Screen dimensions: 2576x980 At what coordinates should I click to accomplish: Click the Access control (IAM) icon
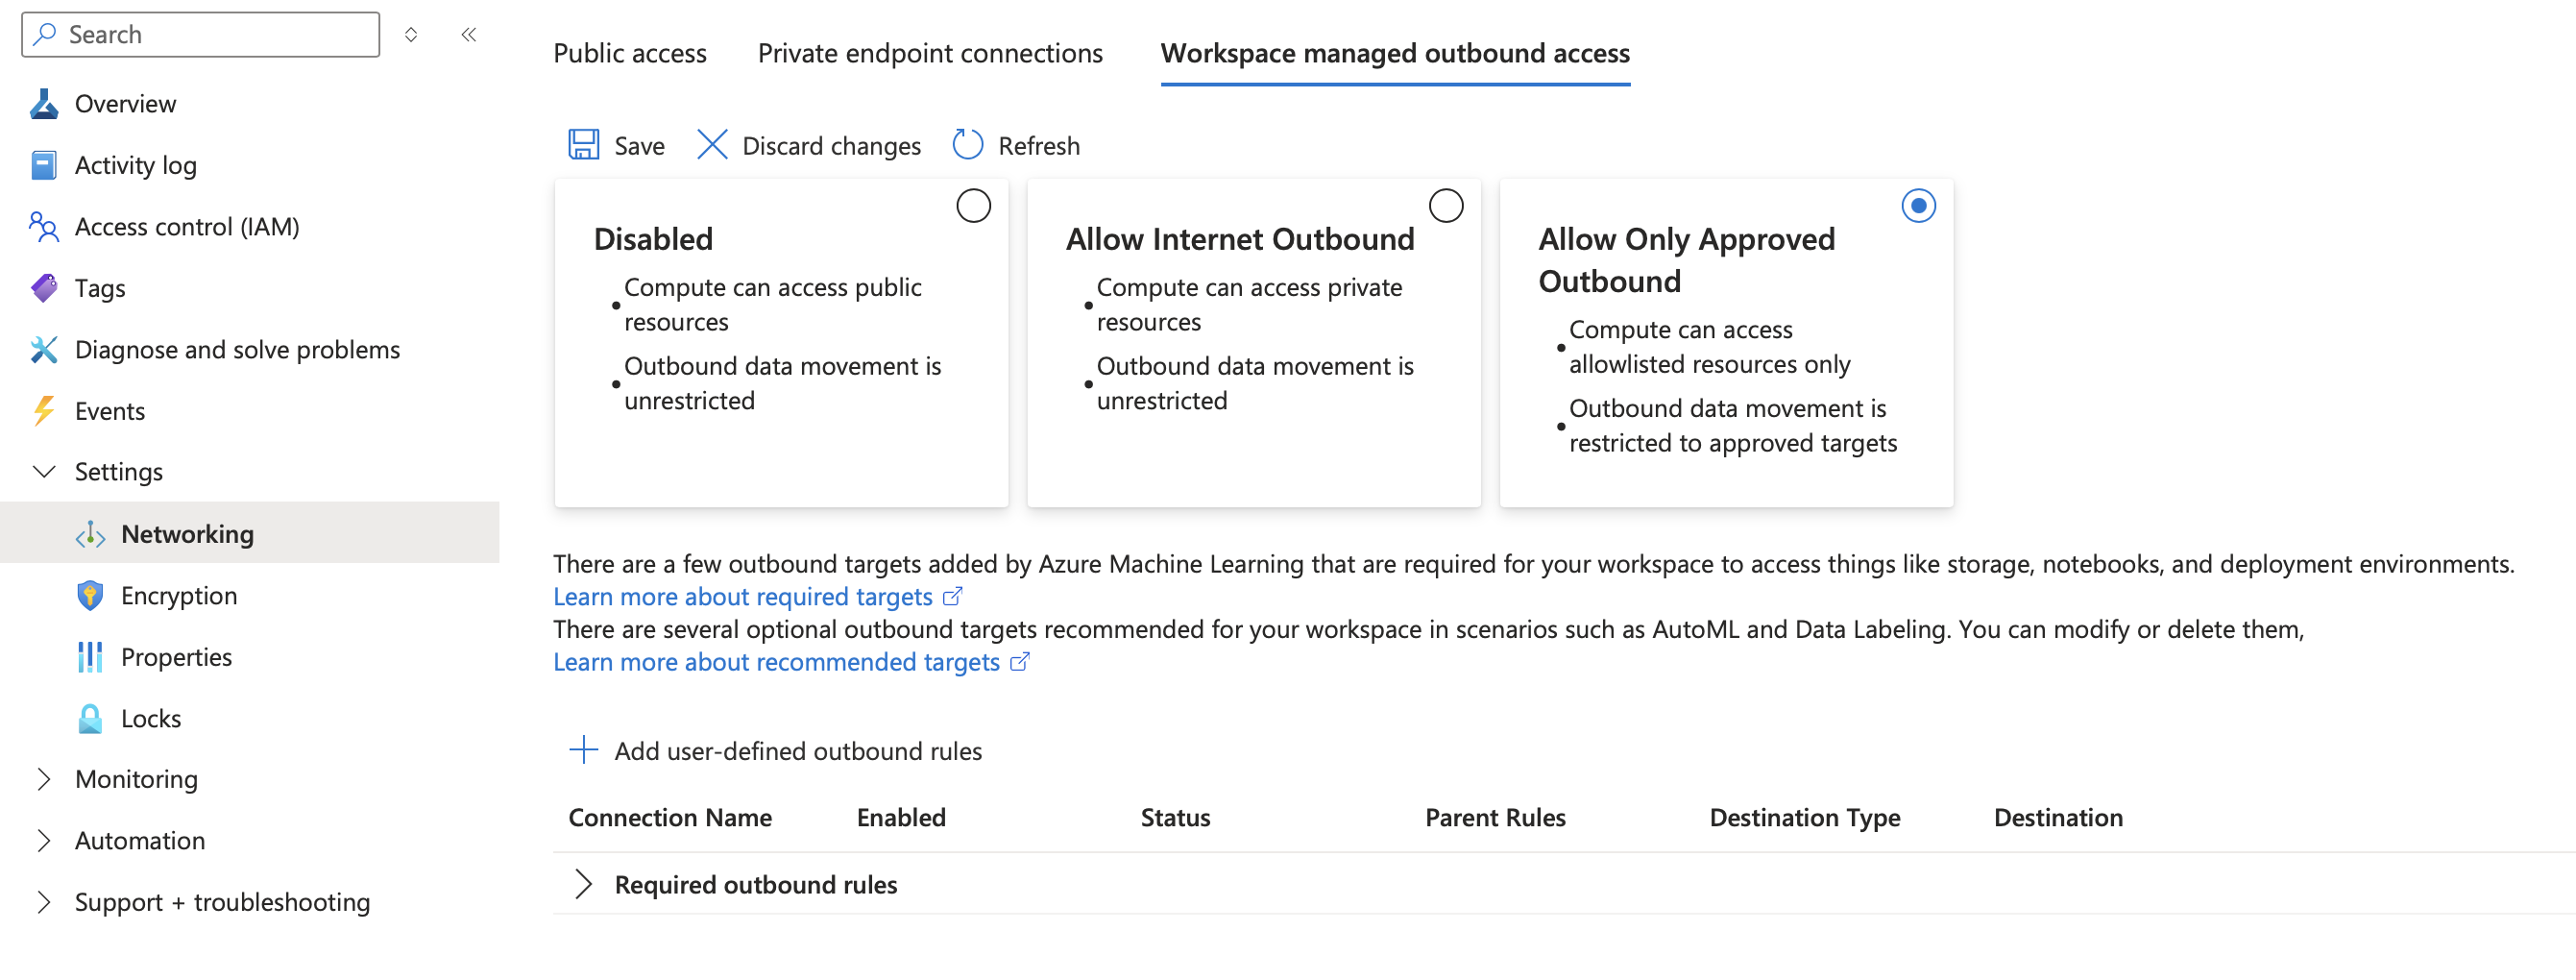click(44, 227)
